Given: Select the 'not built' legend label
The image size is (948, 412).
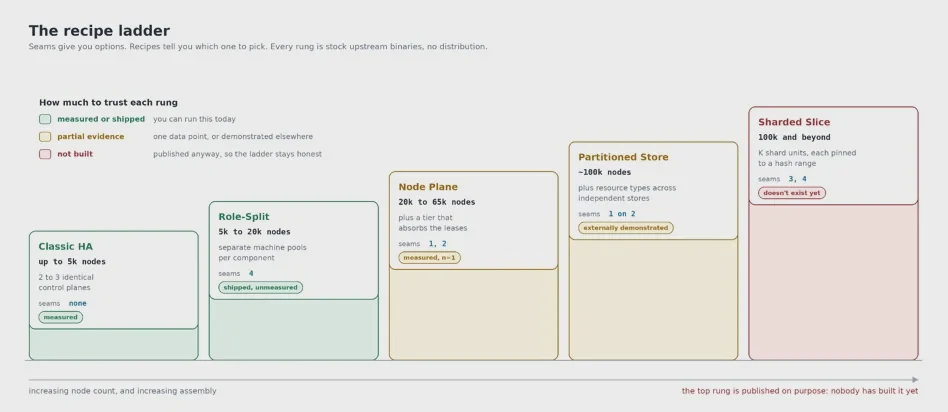Looking at the screenshot, I should [x=75, y=154].
